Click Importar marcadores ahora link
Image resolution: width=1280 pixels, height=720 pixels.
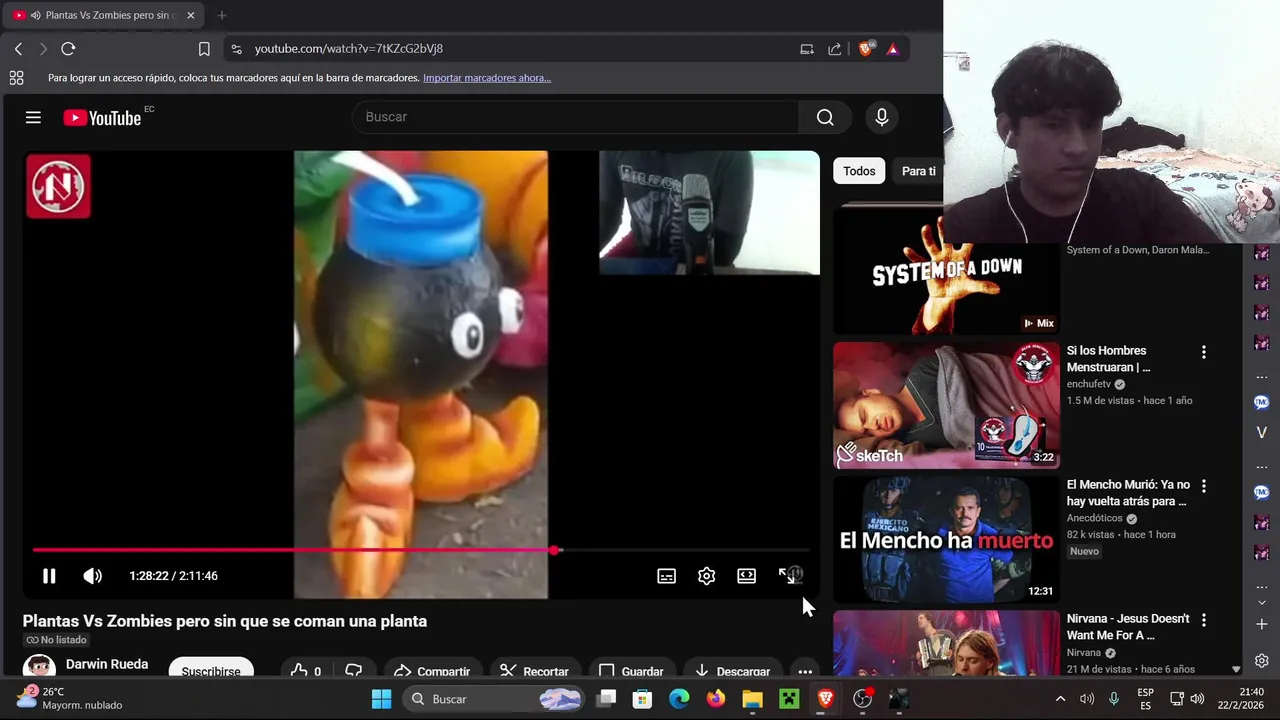point(487,77)
